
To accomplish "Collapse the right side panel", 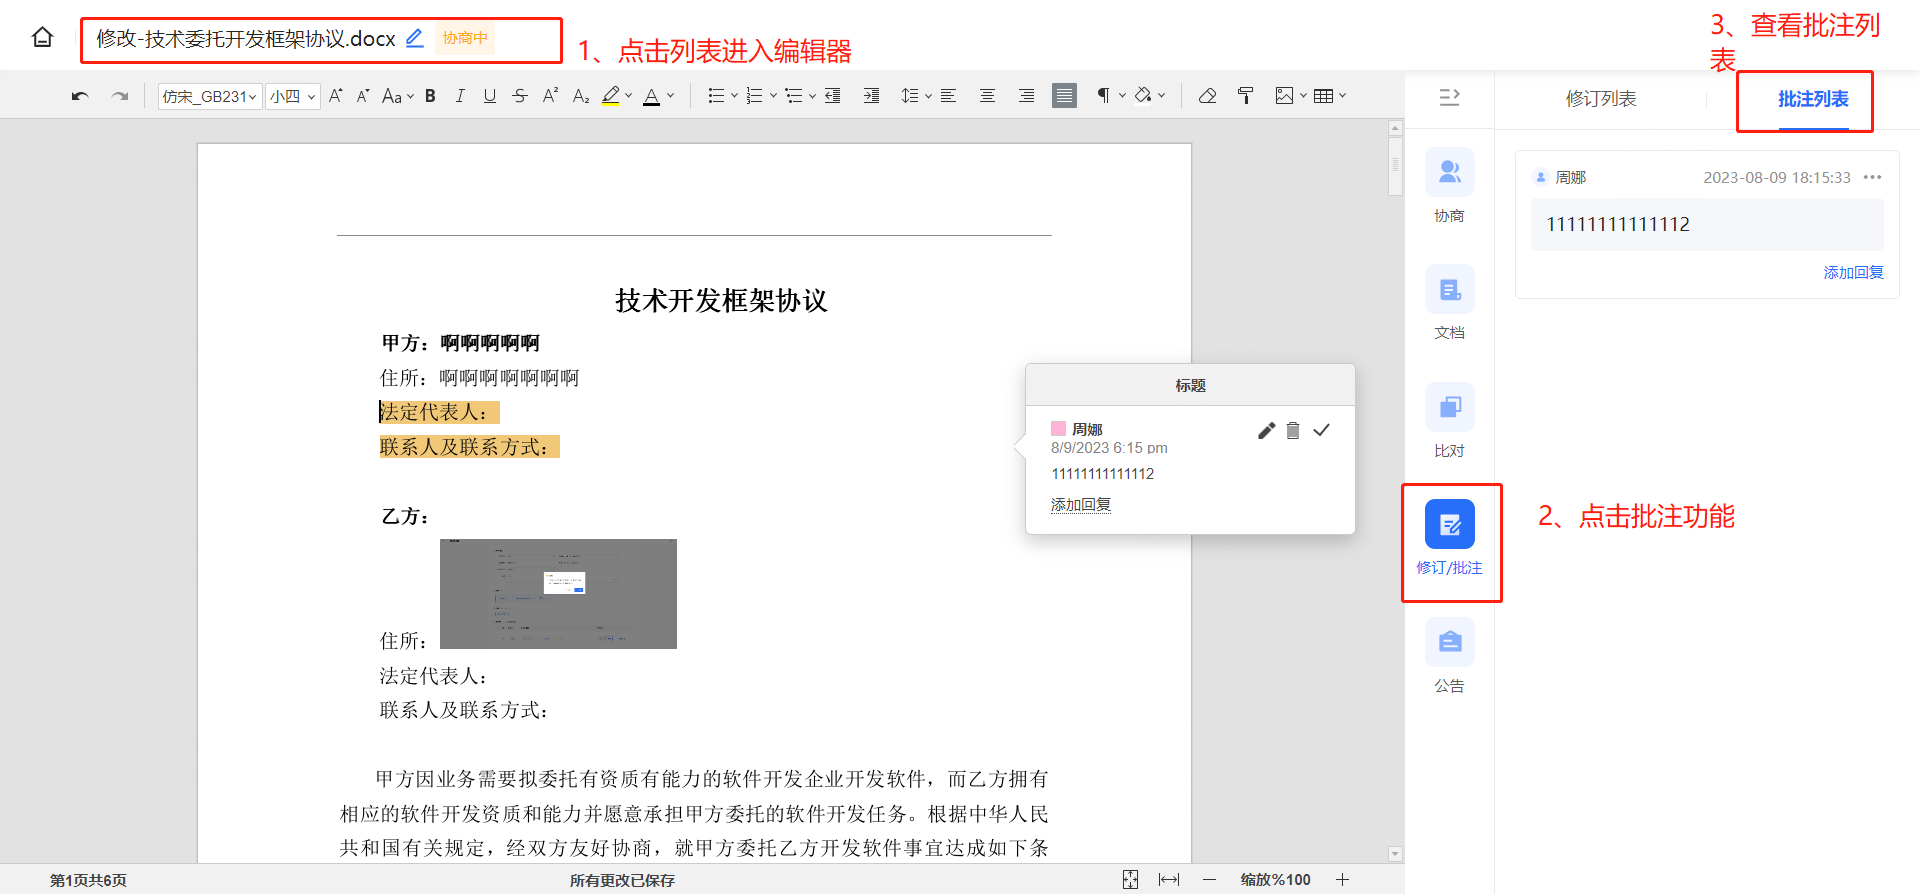I will pyautogui.click(x=1449, y=97).
